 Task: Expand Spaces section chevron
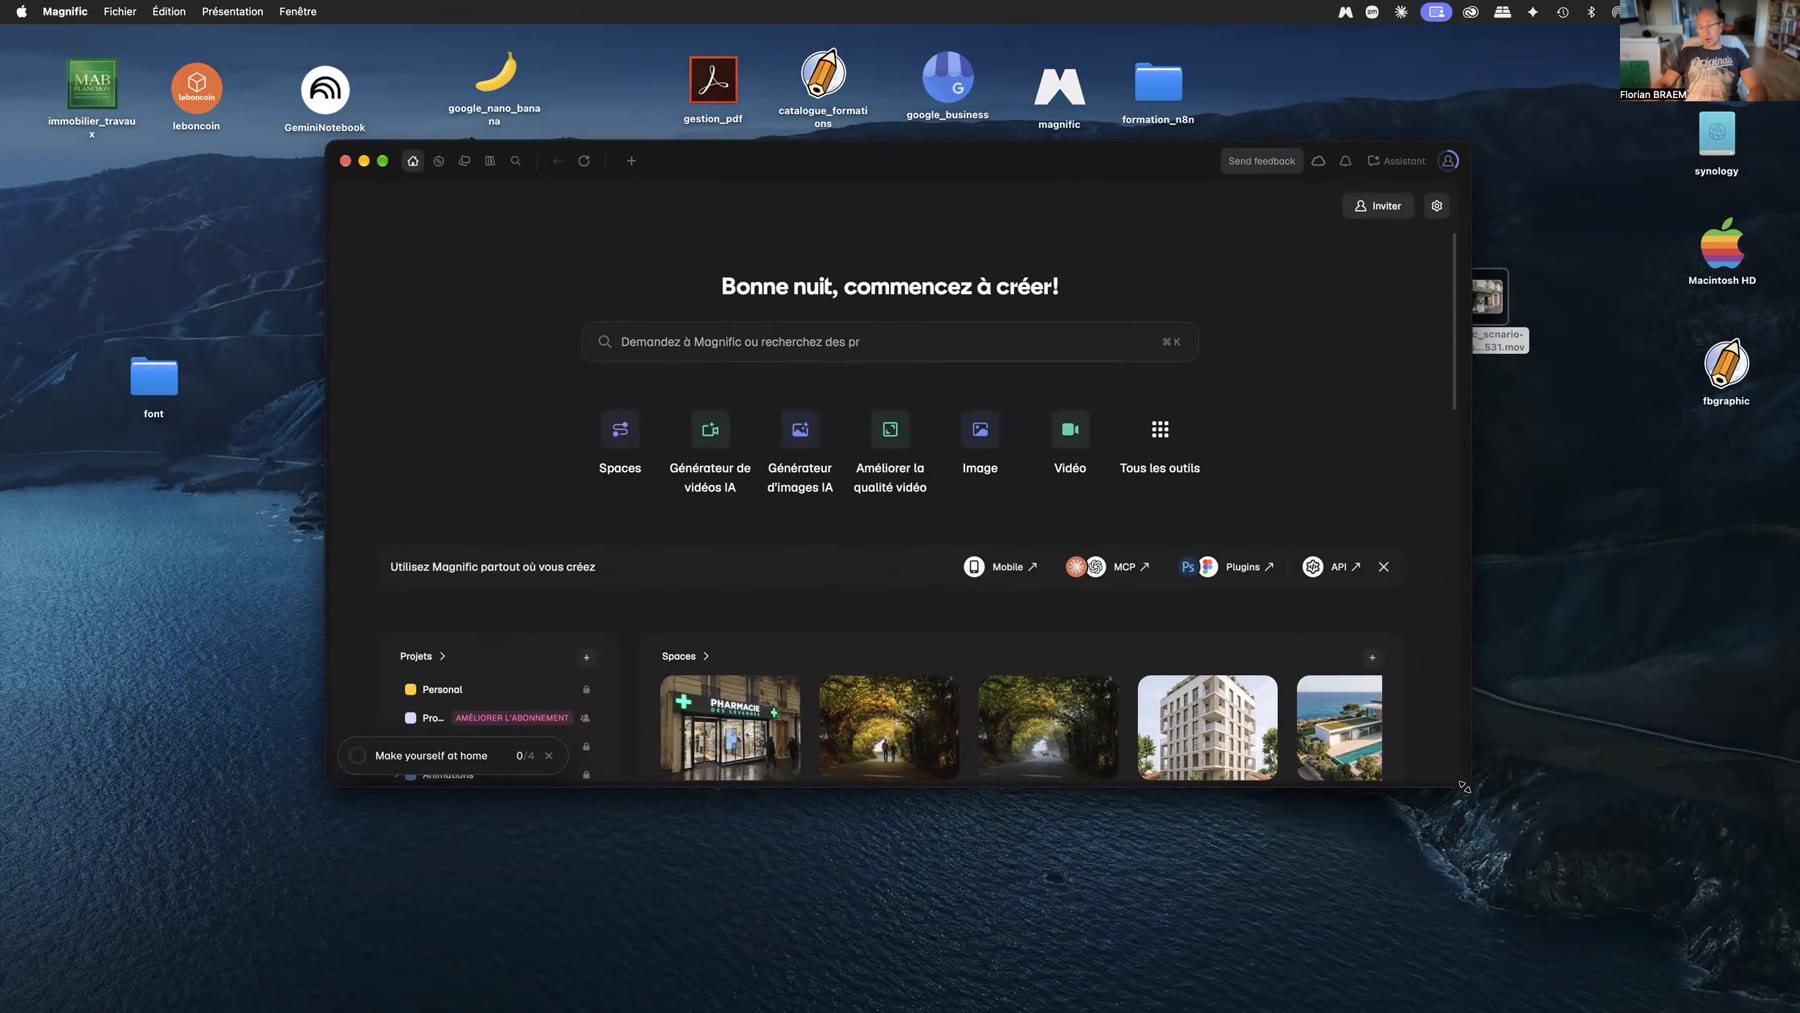(x=706, y=657)
